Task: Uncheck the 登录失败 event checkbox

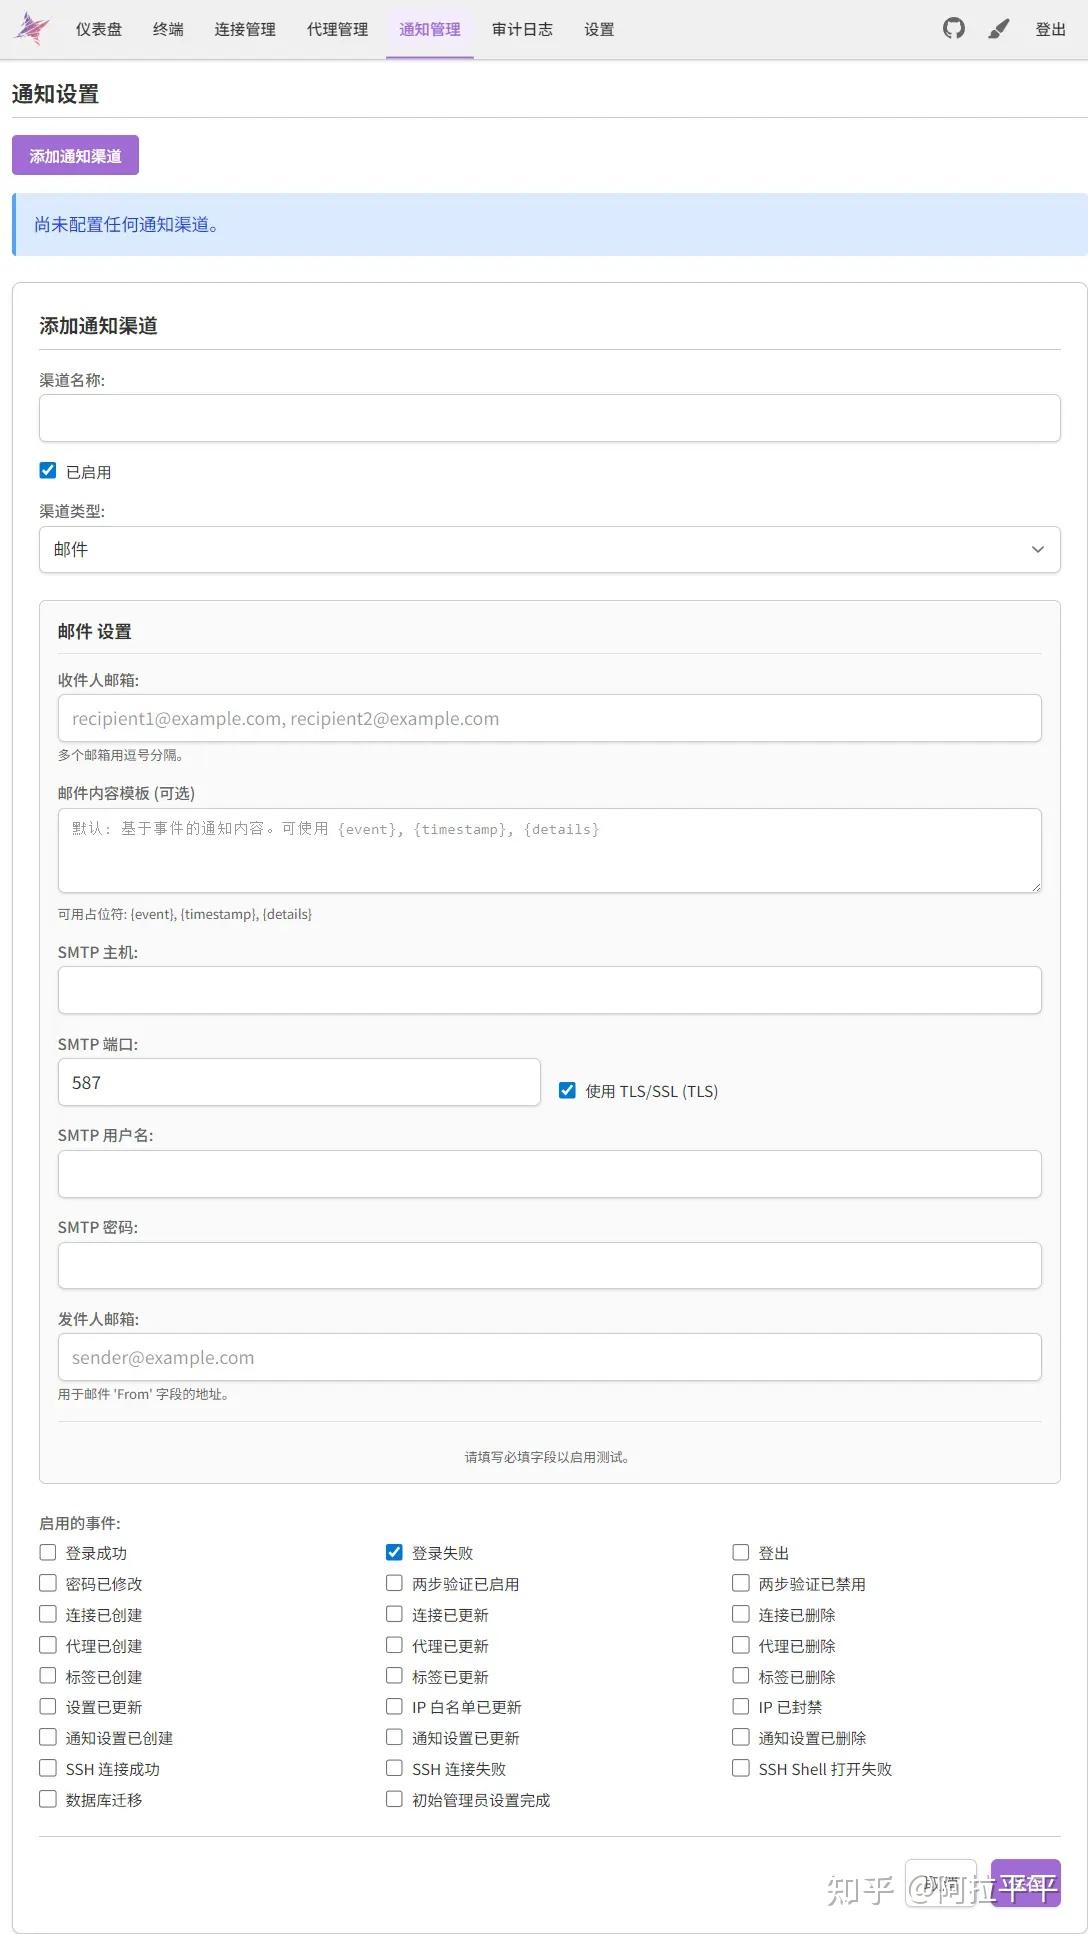Action: click(394, 1552)
